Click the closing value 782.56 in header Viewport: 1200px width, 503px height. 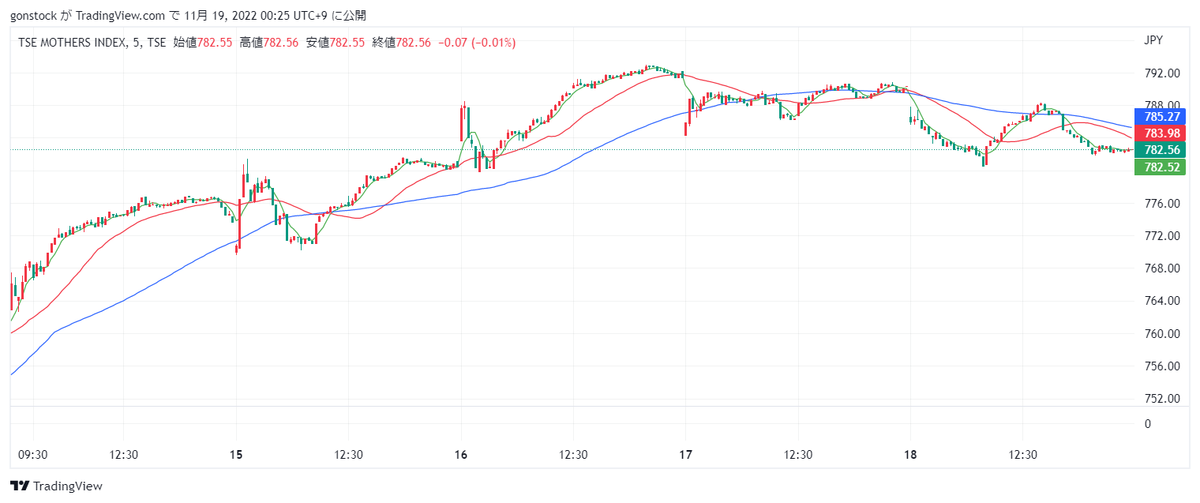pos(414,42)
